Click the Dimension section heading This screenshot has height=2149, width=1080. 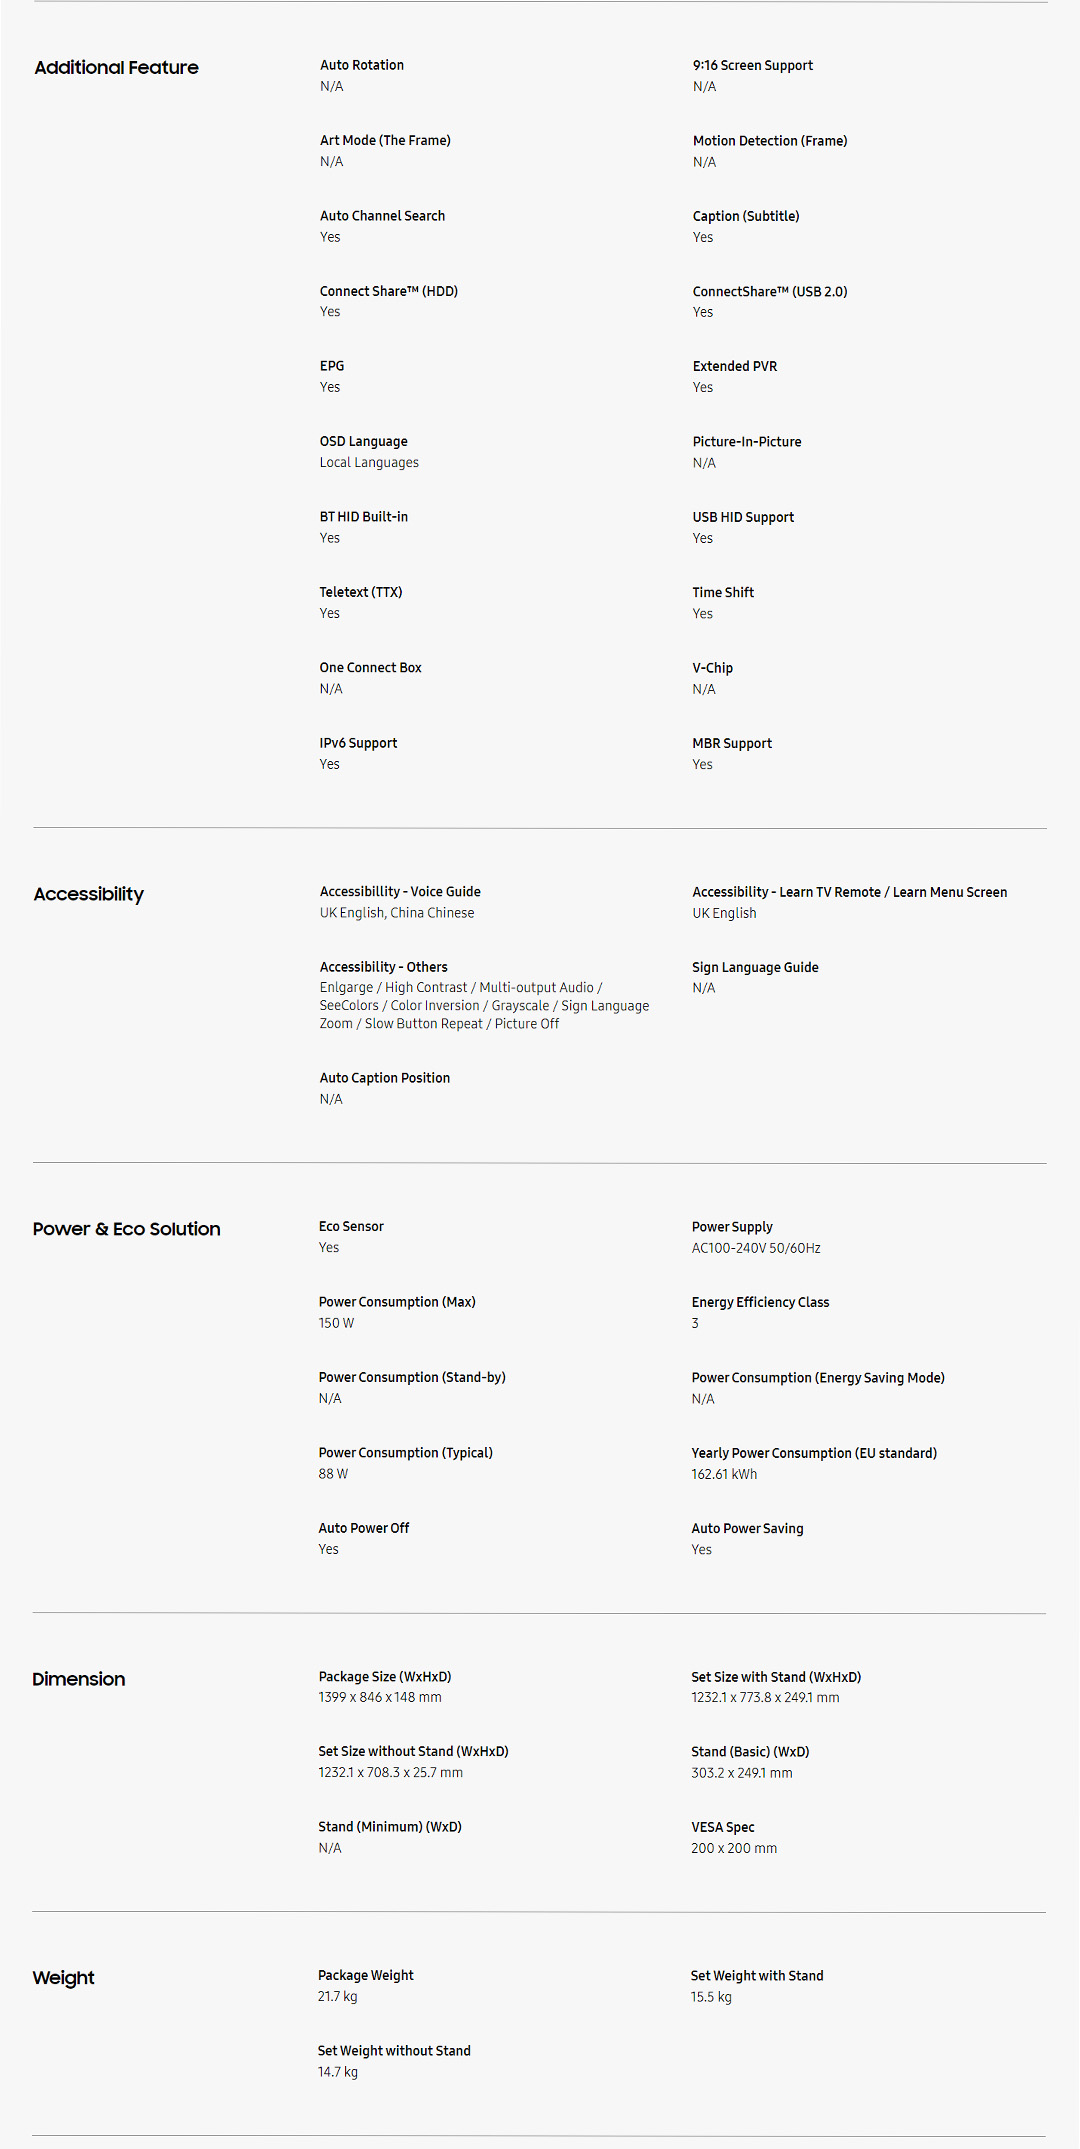tap(78, 1679)
